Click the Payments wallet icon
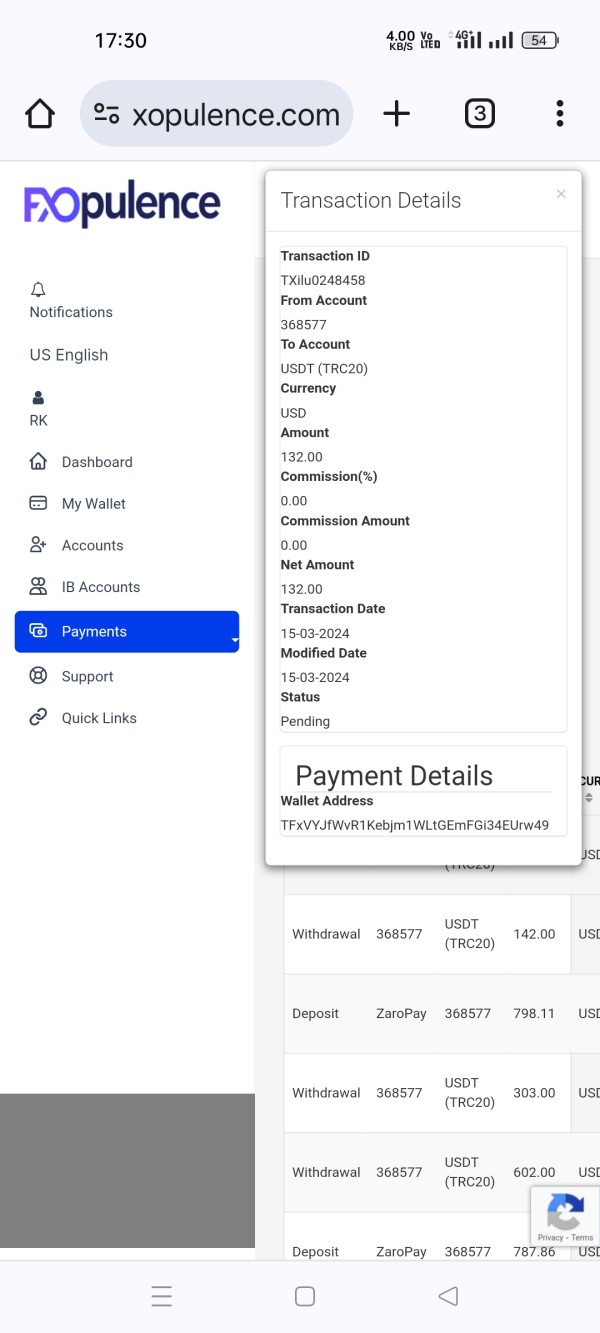Screen dimensions: 600x1333 point(38,631)
